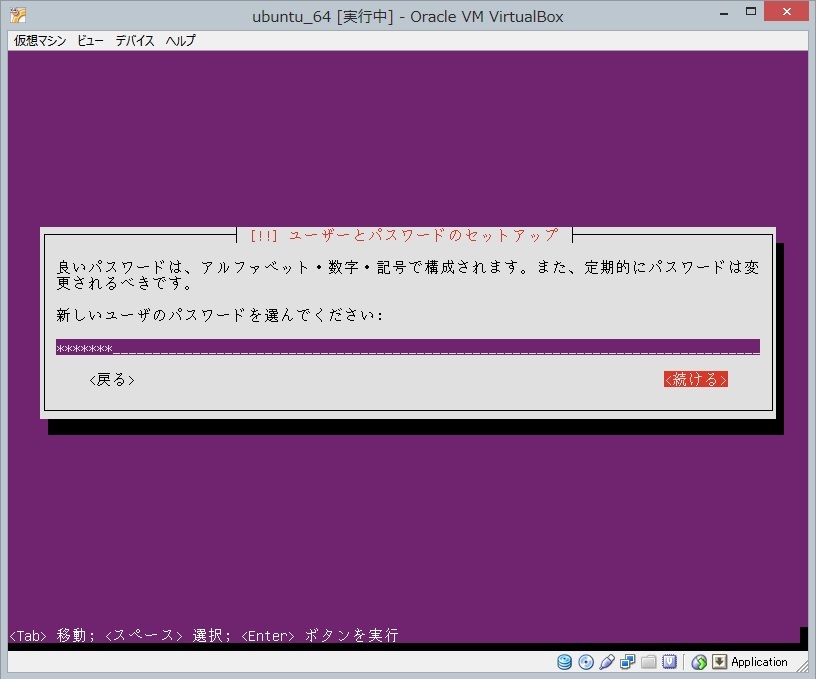Click the window resize grip corner
This screenshot has width=818, height=679.
click(x=802, y=665)
